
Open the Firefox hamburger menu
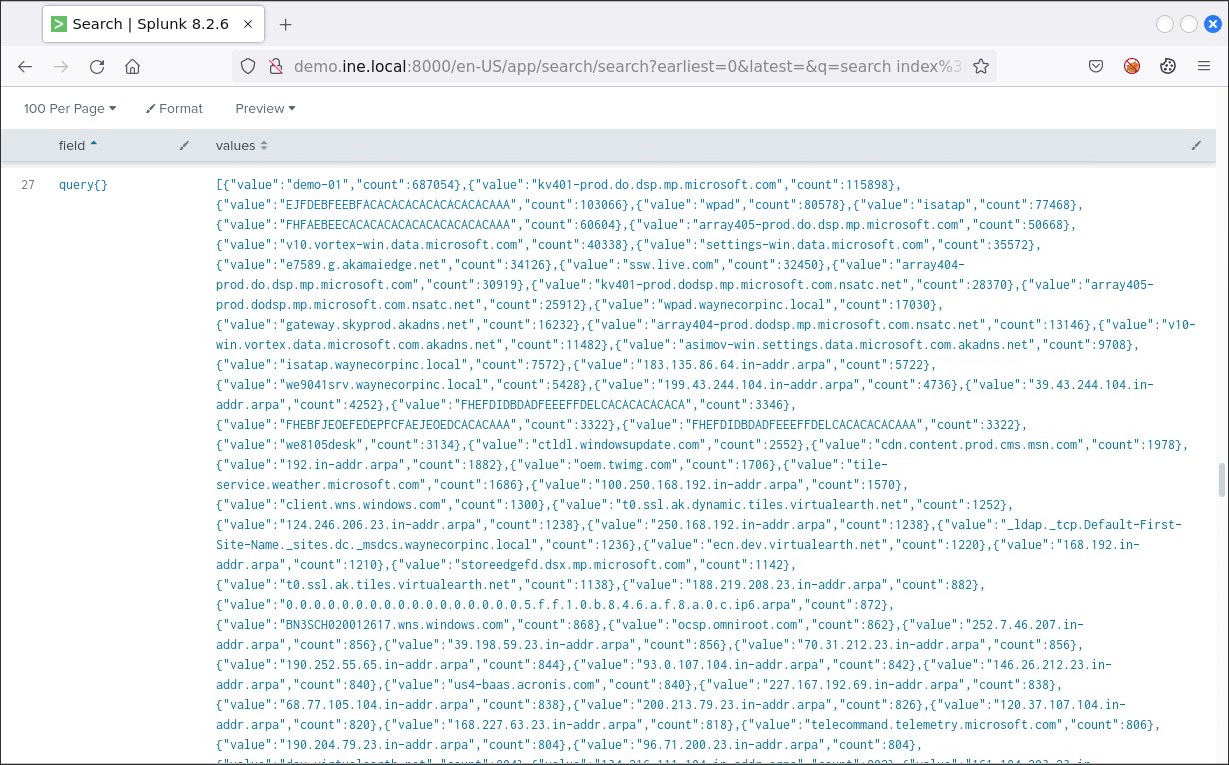pyautogui.click(x=1203, y=67)
